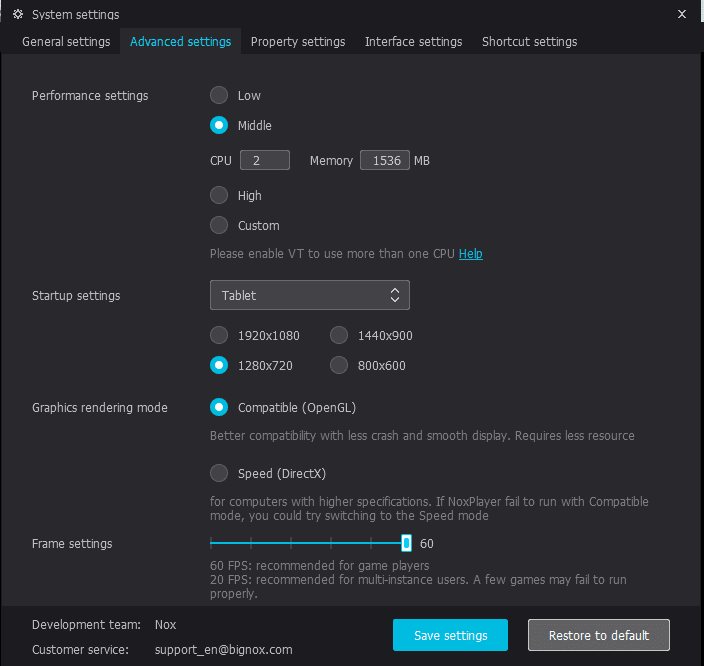The height and width of the screenshot is (666, 704).
Task: Click the frame value 60 label
Action: (427, 543)
